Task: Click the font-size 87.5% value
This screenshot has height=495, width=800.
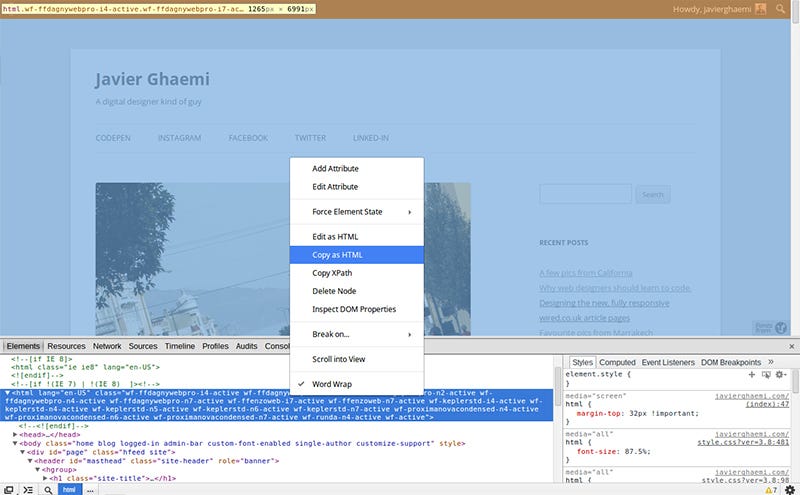Action: 637,452
